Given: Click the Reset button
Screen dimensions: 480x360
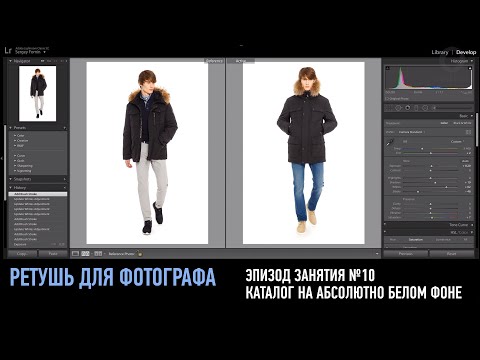Looking at the screenshot, I should (451, 254).
